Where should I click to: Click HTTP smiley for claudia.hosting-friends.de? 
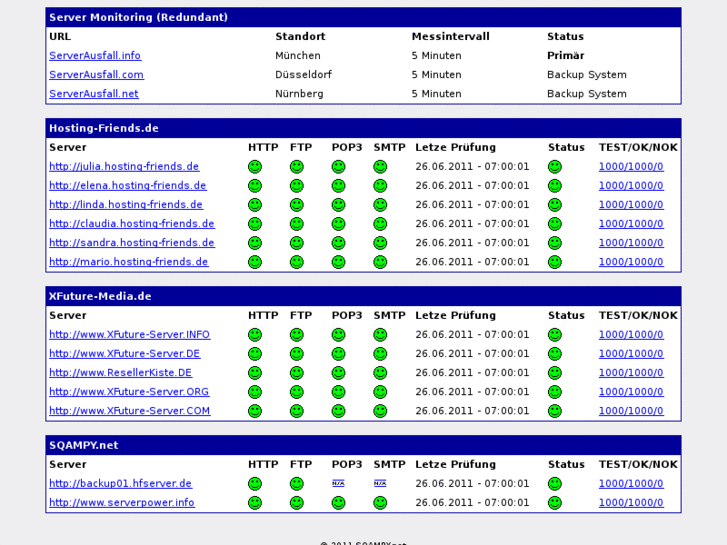click(x=255, y=224)
